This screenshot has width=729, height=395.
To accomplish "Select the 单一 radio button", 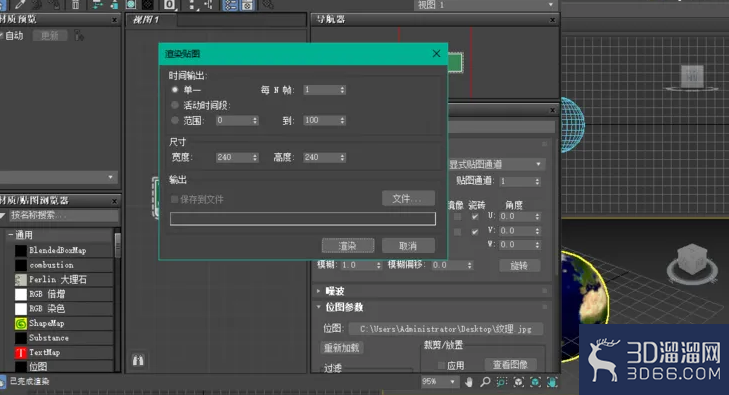I will click(x=175, y=90).
